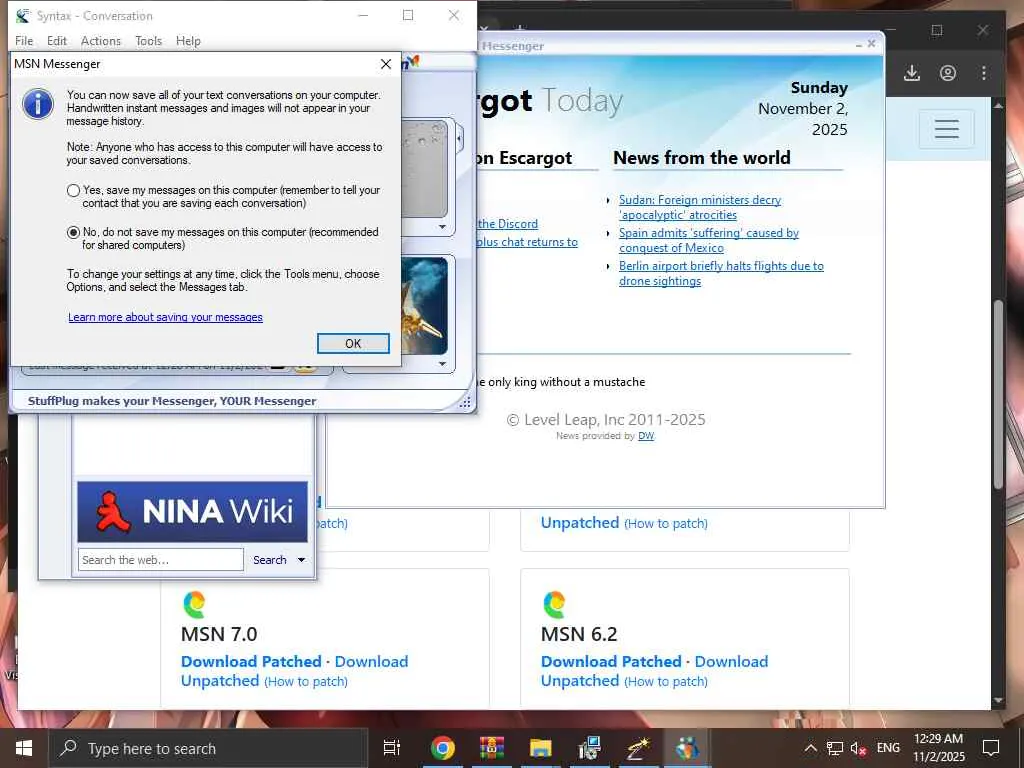Click the Conversation window title bar icon
Image resolution: width=1024 pixels, height=768 pixels.
tap(23, 16)
